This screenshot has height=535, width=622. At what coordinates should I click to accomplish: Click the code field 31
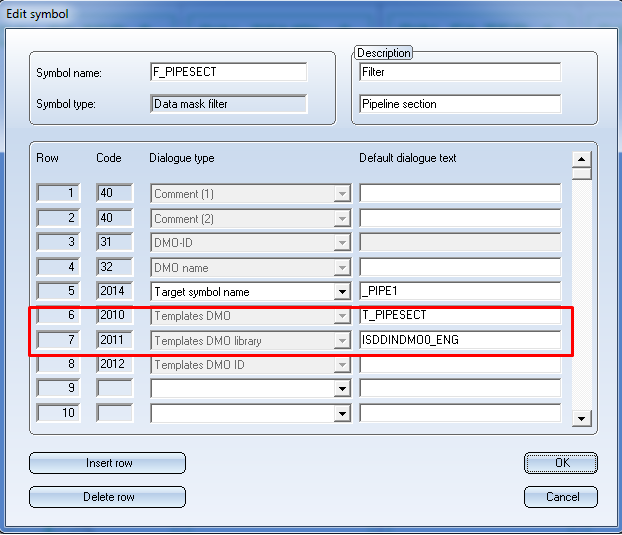pyautogui.click(x=115, y=242)
